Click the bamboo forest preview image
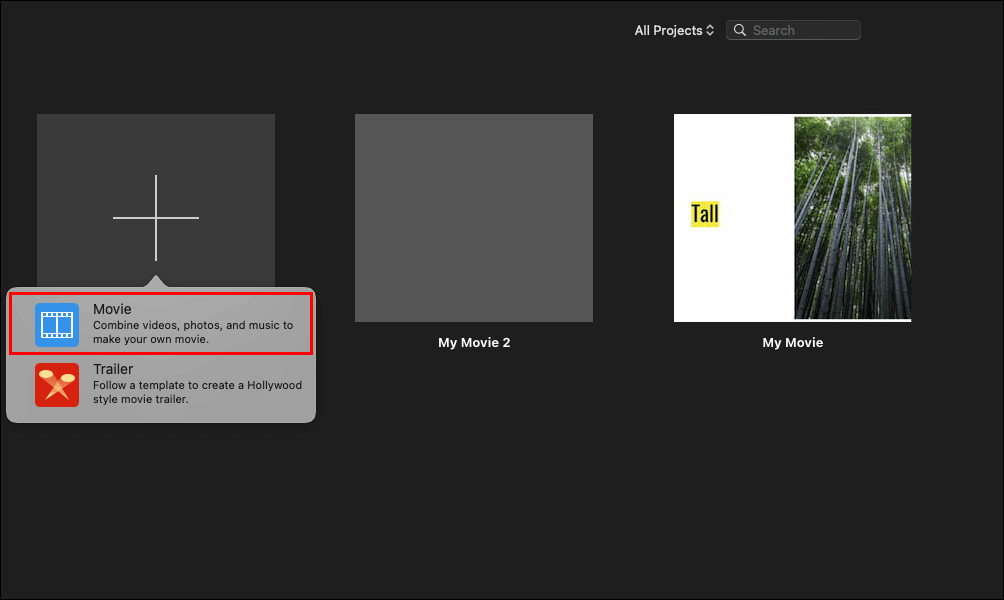 click(x=852, y=217)
